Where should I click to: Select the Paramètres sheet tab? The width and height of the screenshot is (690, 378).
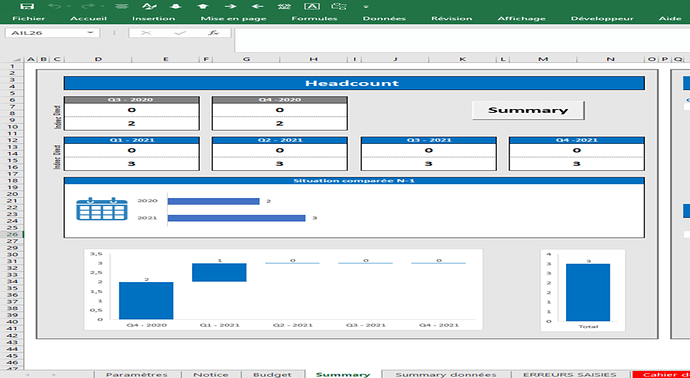pos(137,374)
